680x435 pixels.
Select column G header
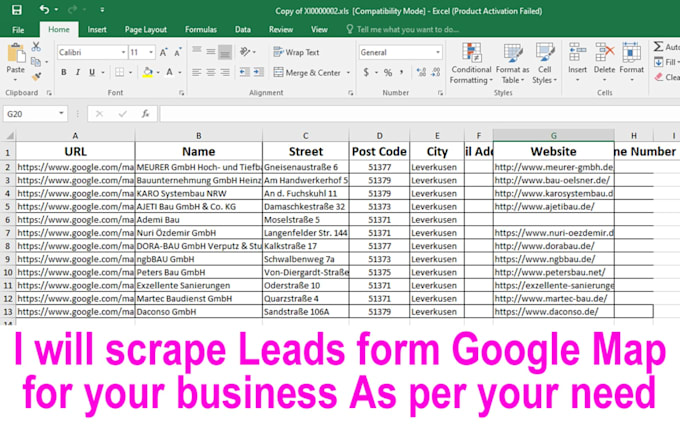point(553,136)
